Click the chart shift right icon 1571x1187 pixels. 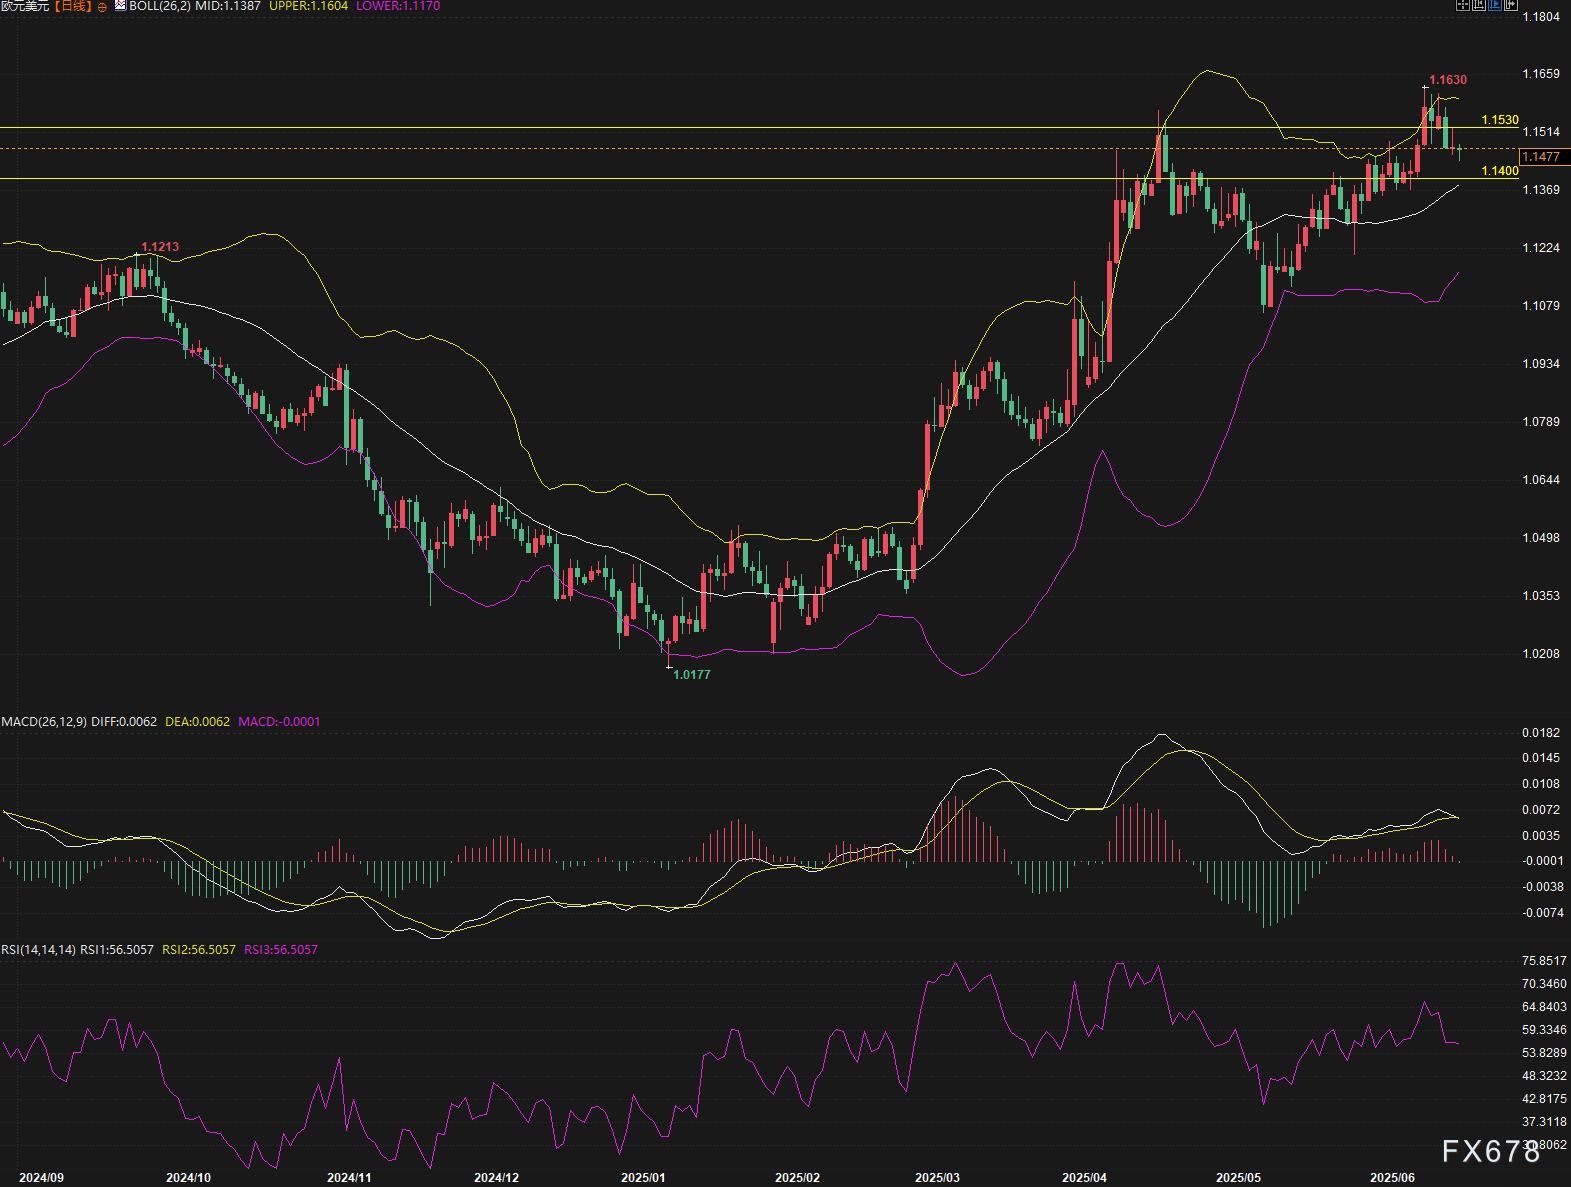[x=1512, y=5]
